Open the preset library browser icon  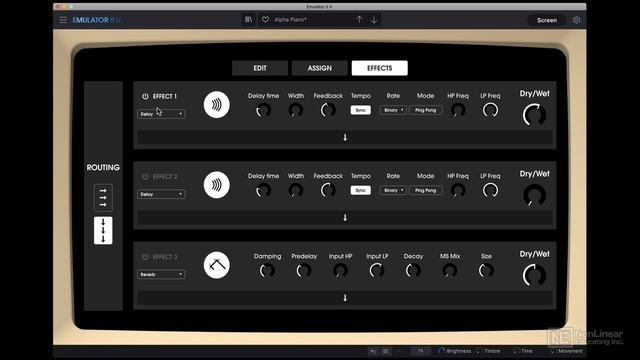point(248,20)
